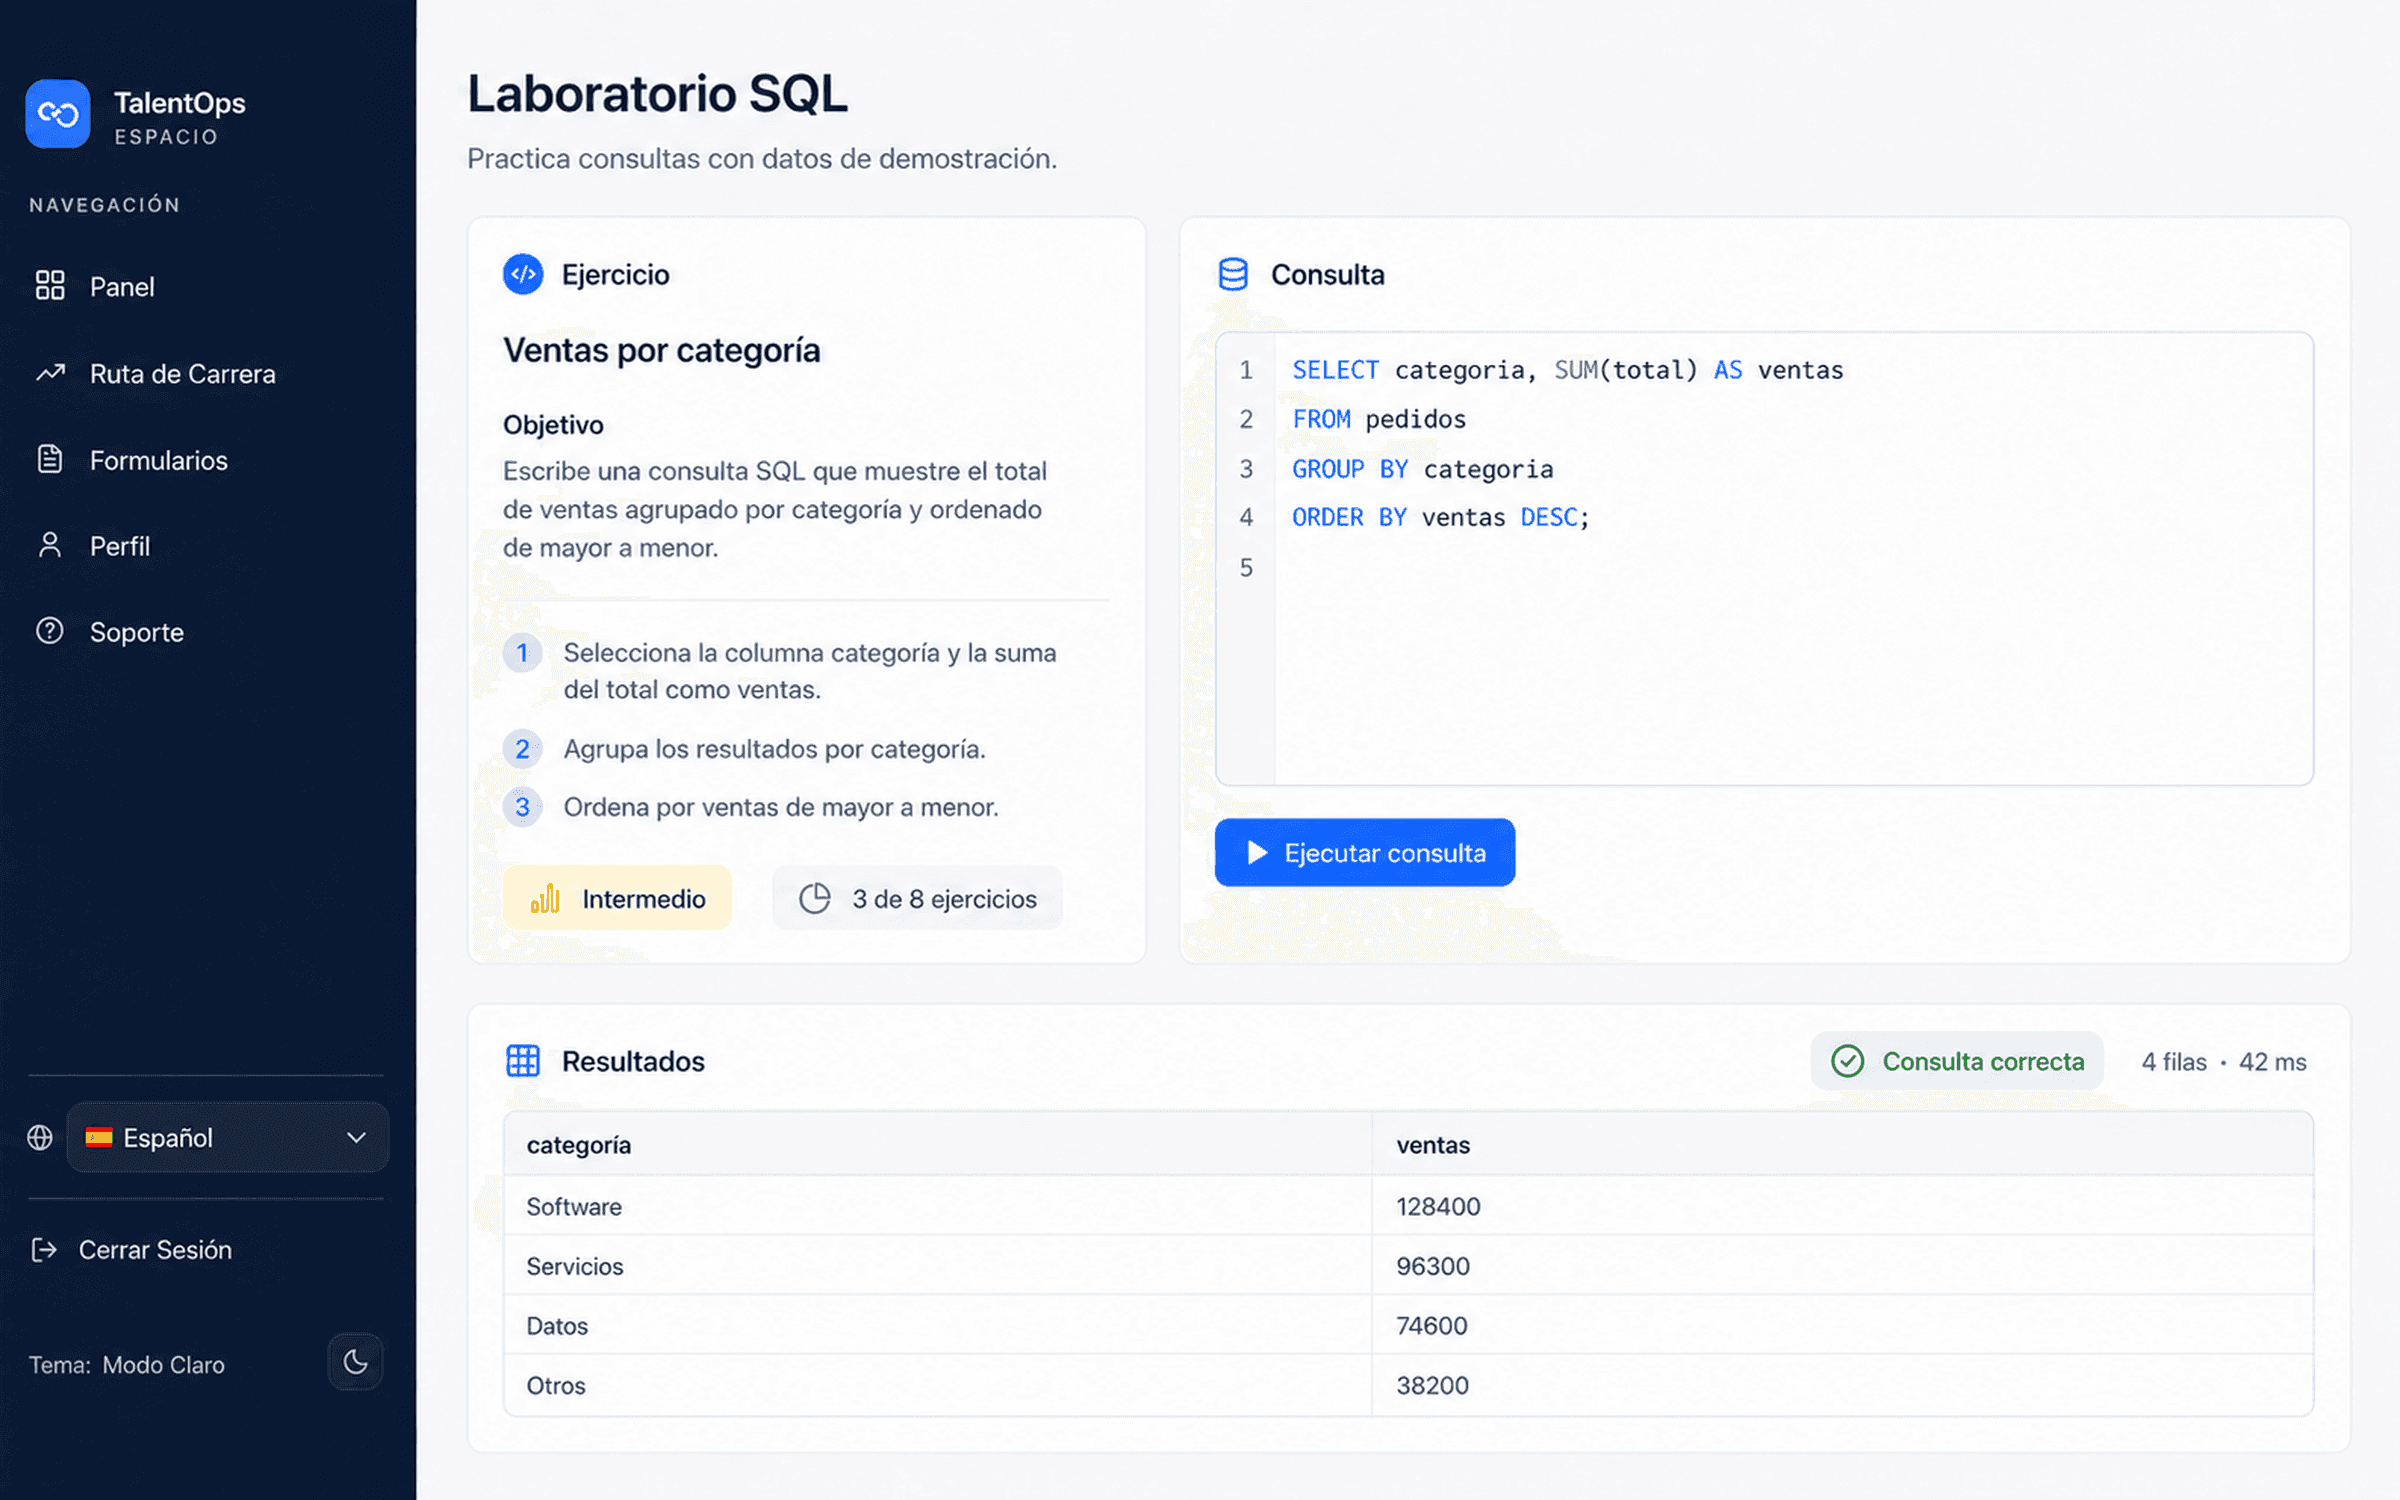Viewport: 2400px width, 1500px height.
Task: Click the Consulta database icon
Action: click(1233, 274)
